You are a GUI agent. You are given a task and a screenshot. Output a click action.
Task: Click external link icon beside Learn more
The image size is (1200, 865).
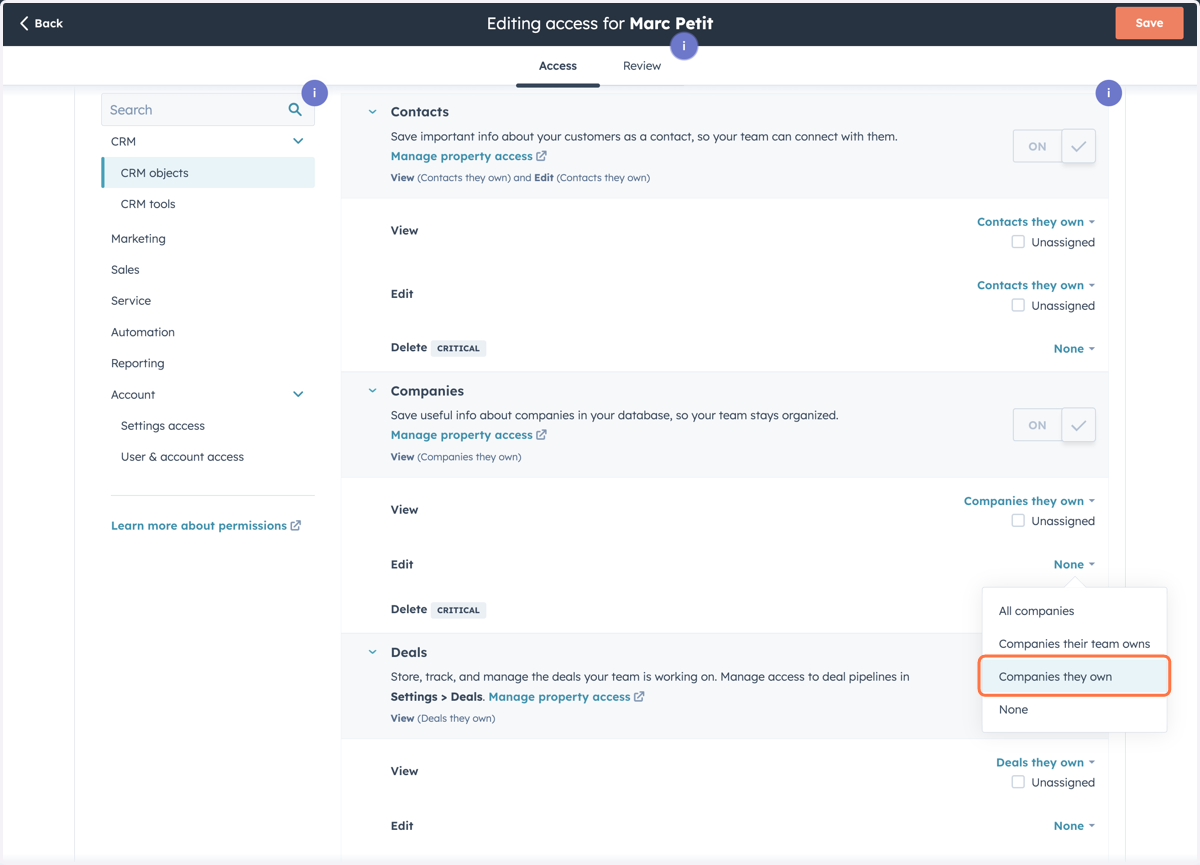click(x=296, y=526)
